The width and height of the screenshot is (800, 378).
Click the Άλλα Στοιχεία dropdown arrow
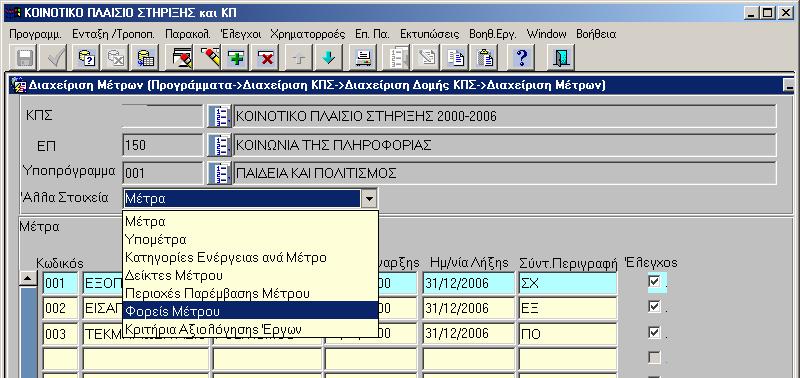(x=369, y=198)
